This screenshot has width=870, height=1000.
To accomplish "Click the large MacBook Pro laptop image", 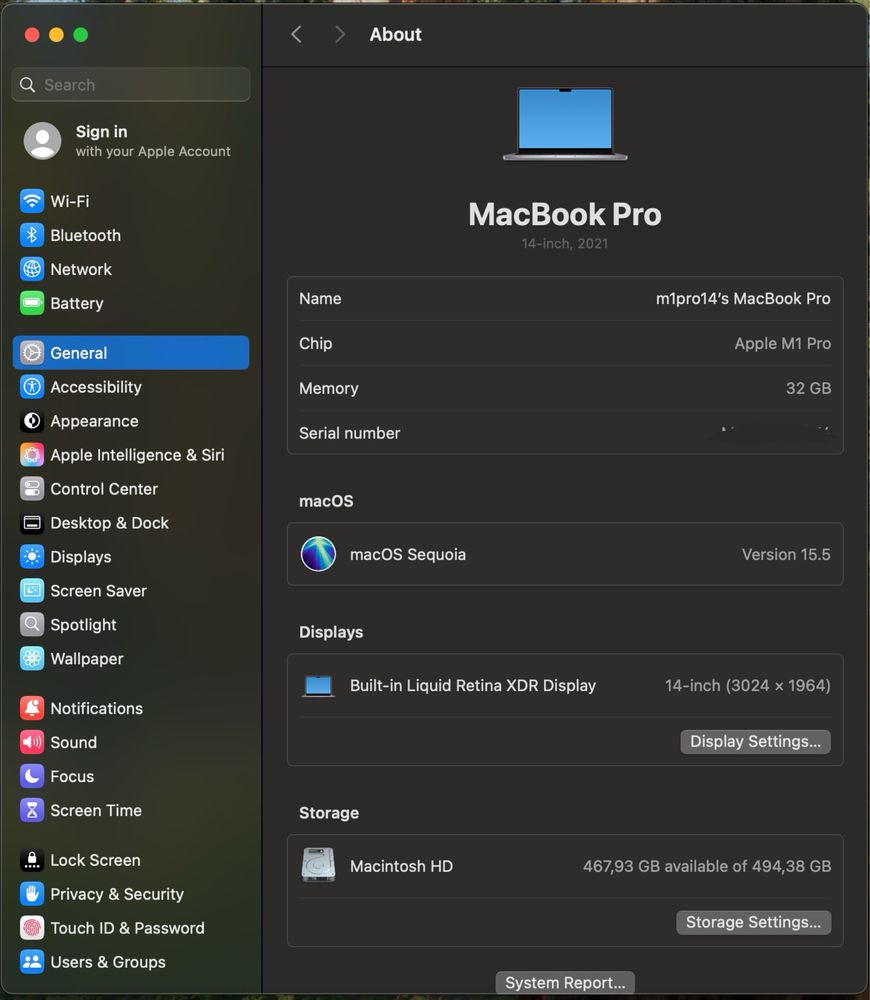I will 565,124.
